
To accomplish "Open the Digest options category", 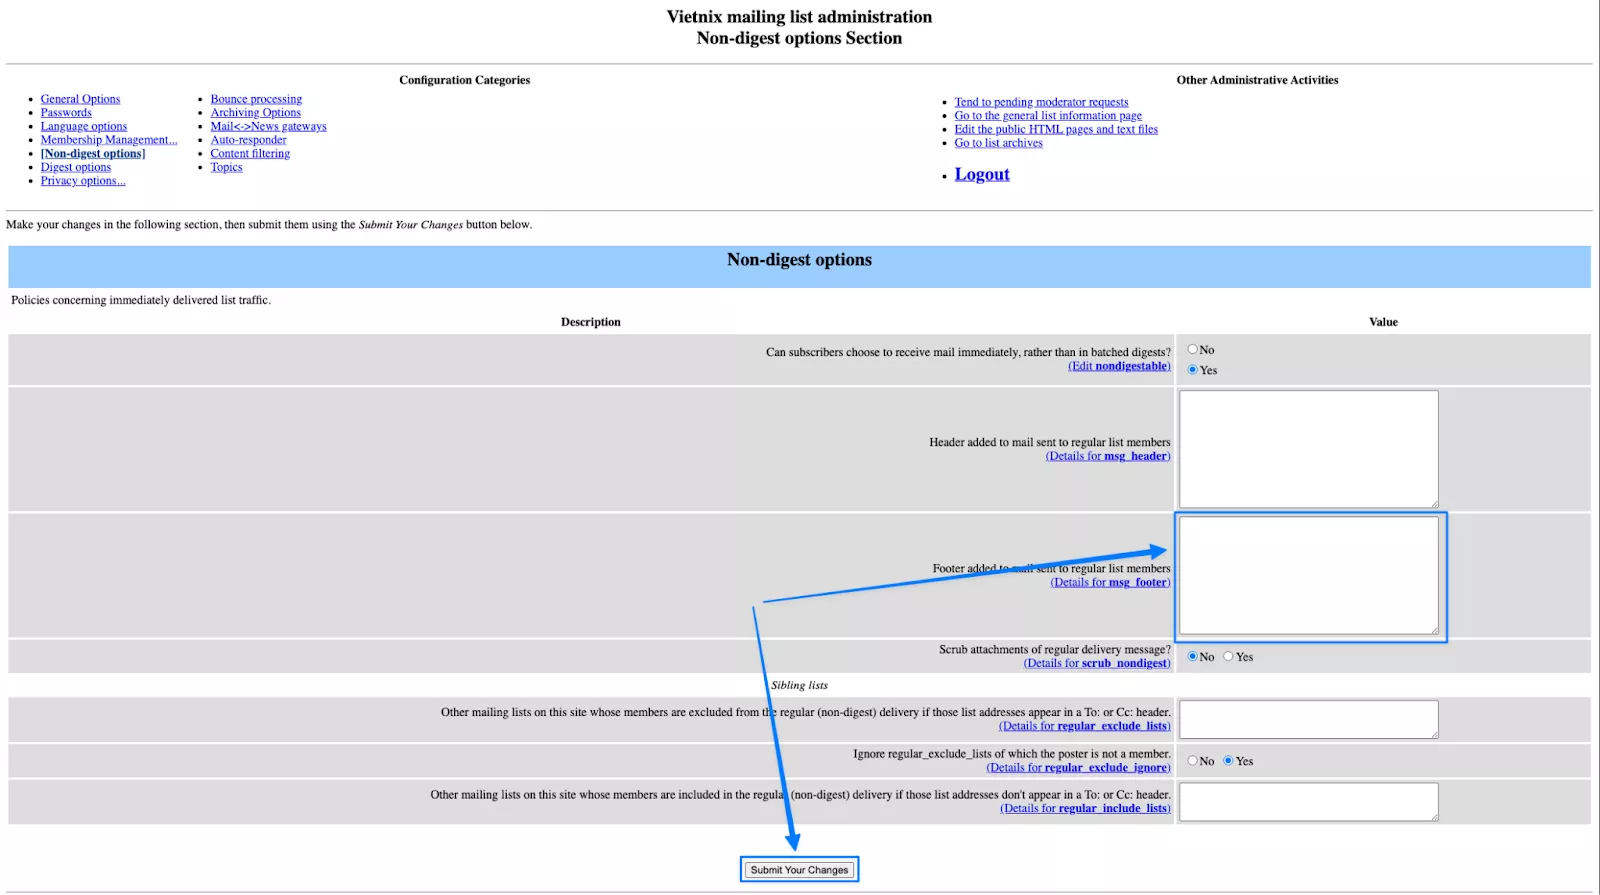I will point(76,167).
